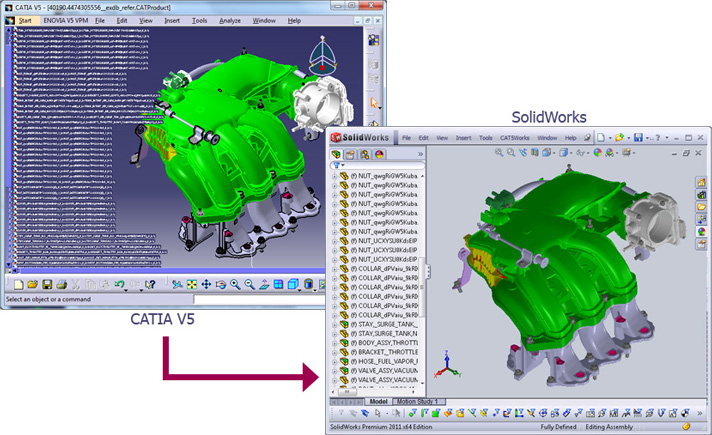Expand the BODY_ASSY,THROTTLE tree node
712x435 pixels.
point(335,341)
